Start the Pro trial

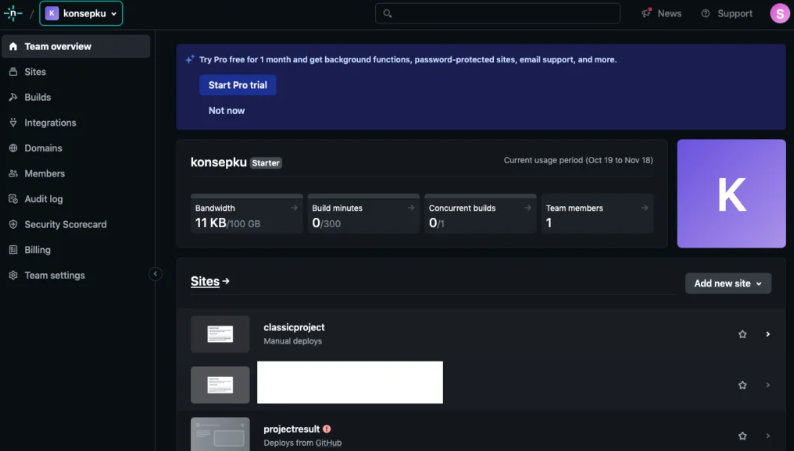click(x=237, y=85)
